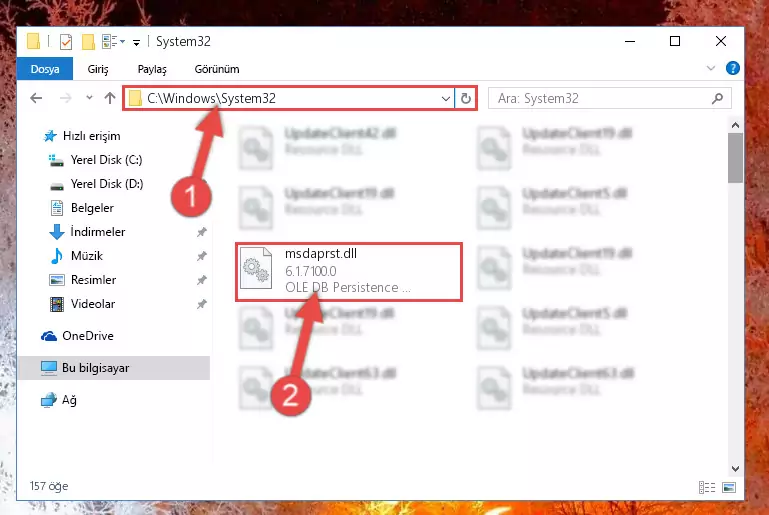This screenshot has height=515, width=769.
Task: Go forward with the forward arrow
Action: pos(65,98)
